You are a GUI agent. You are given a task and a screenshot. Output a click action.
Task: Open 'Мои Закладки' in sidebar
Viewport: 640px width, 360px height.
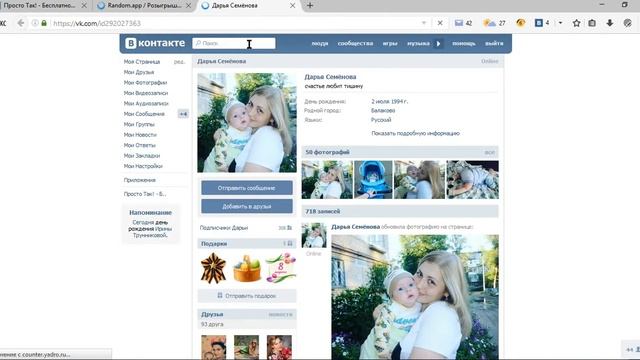coord(142,156)
